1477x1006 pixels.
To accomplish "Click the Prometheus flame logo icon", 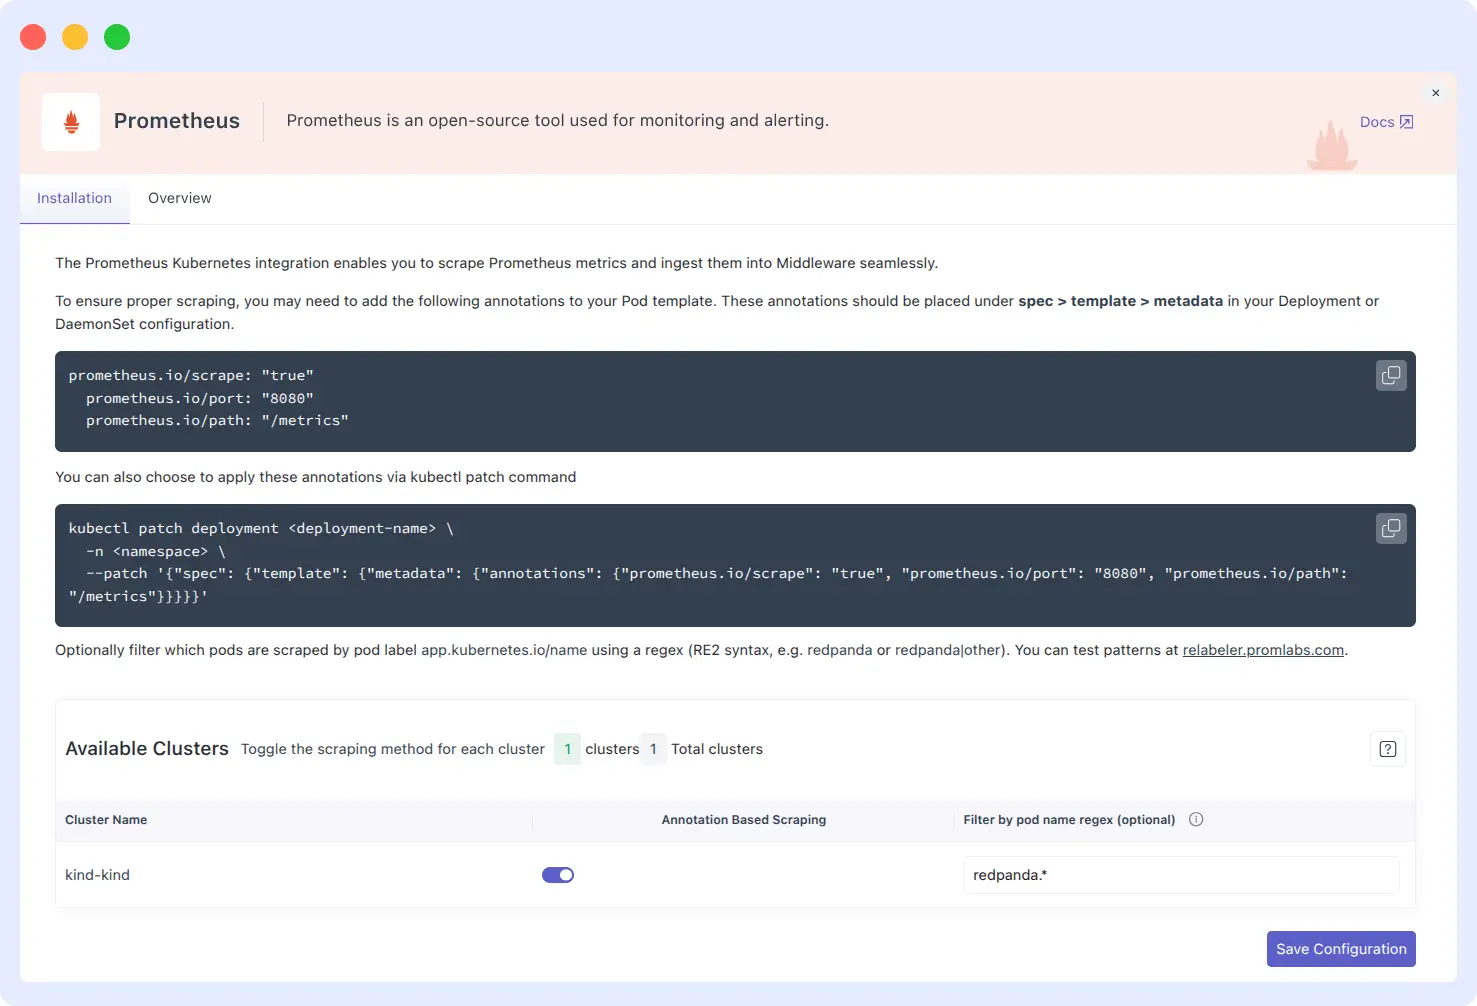I will 70,121.
